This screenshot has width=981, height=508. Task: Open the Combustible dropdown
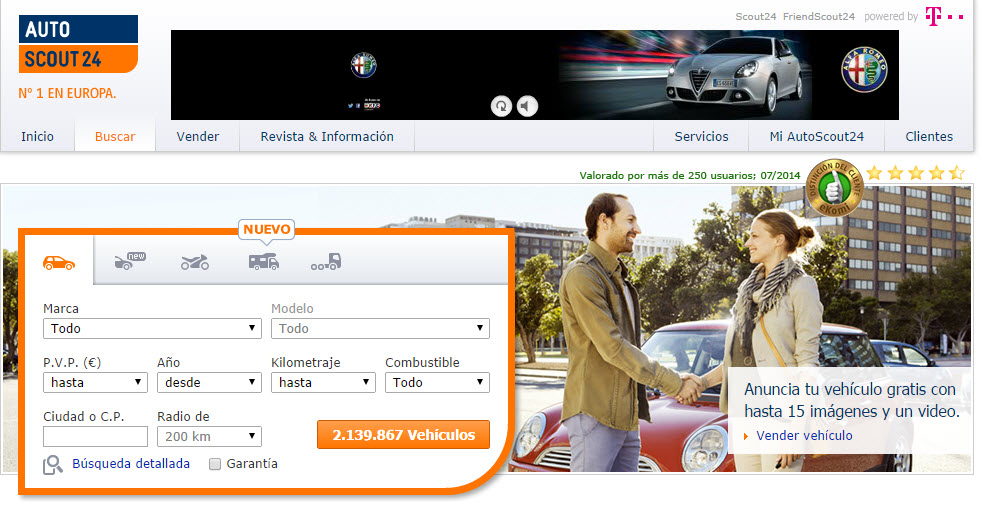click(x=437, y=382)
